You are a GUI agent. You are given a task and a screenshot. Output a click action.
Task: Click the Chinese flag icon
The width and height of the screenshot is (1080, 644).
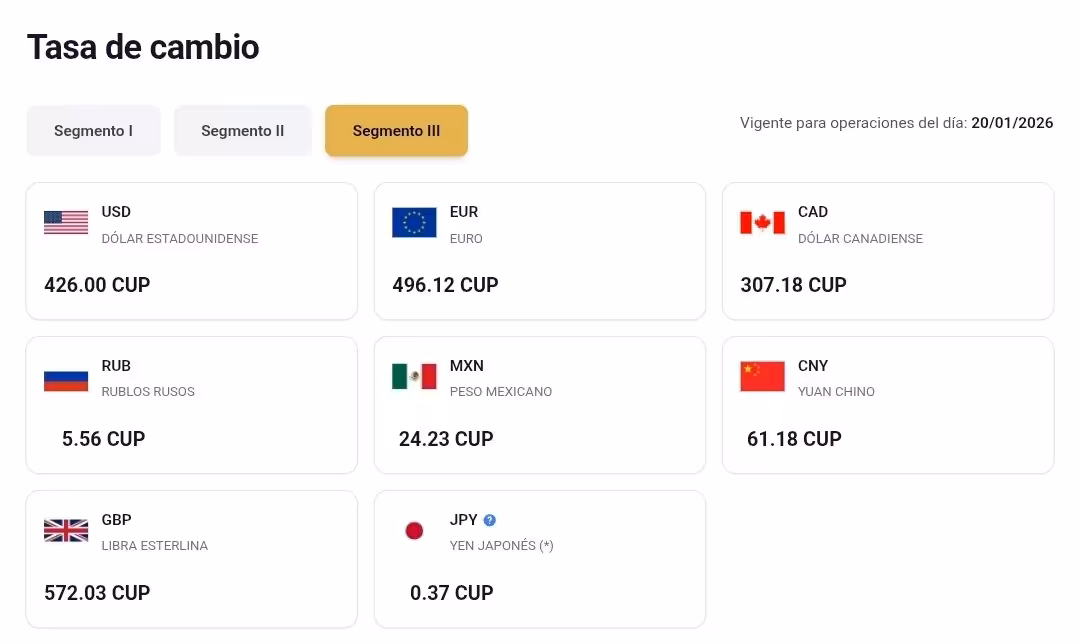pos(762,376)
